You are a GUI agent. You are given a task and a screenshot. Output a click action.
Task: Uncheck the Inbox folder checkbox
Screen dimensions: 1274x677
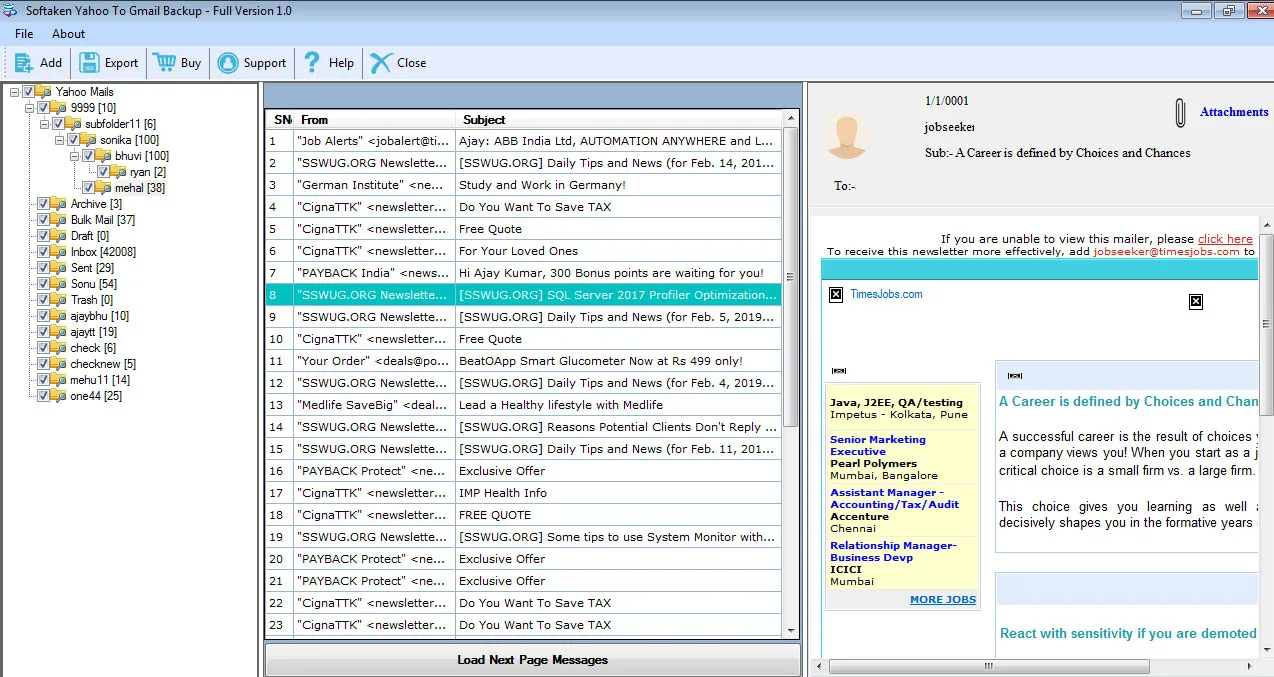point(43,252)
